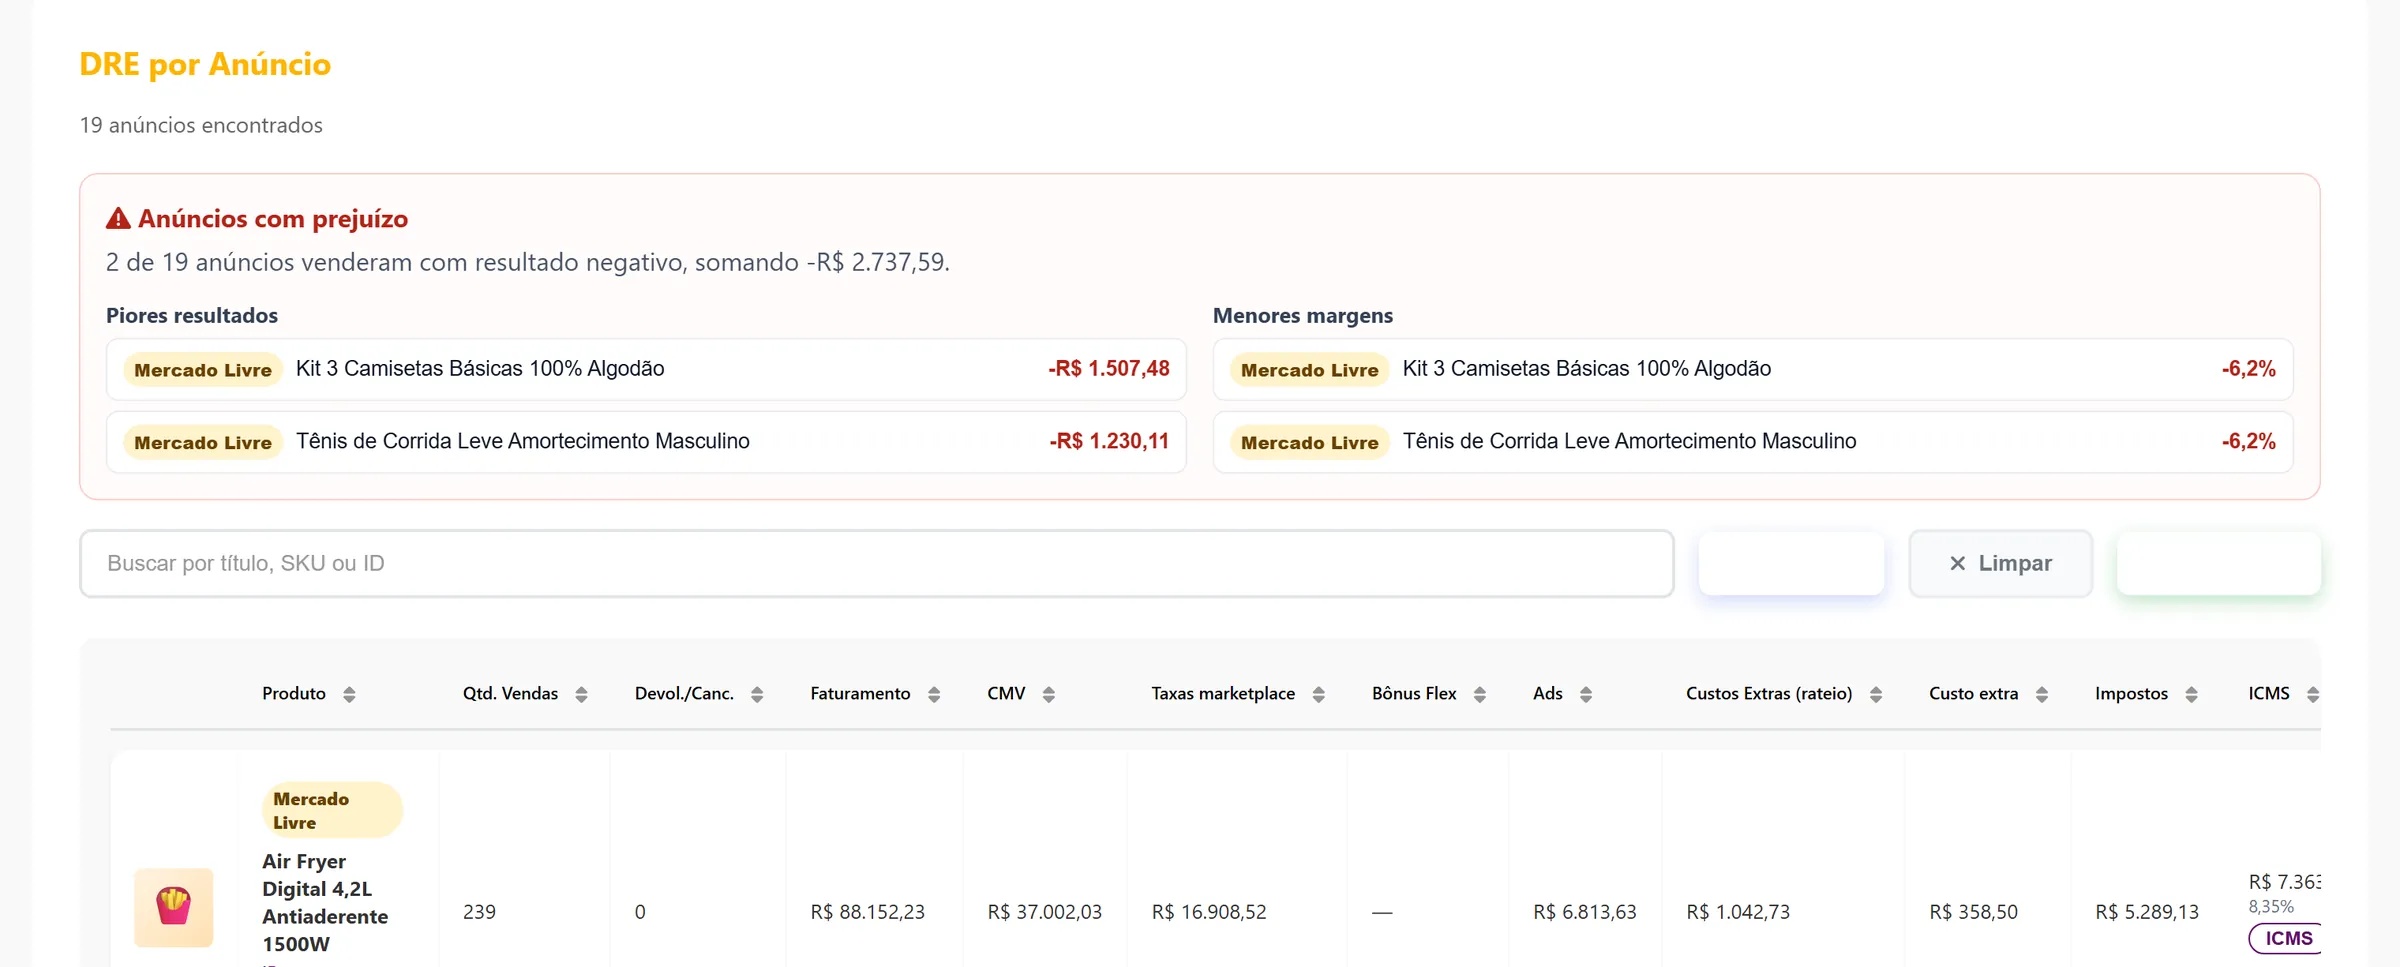Sort by Custo extra column
This screenshot has width=2400, height=967.
click(1988, 694)
